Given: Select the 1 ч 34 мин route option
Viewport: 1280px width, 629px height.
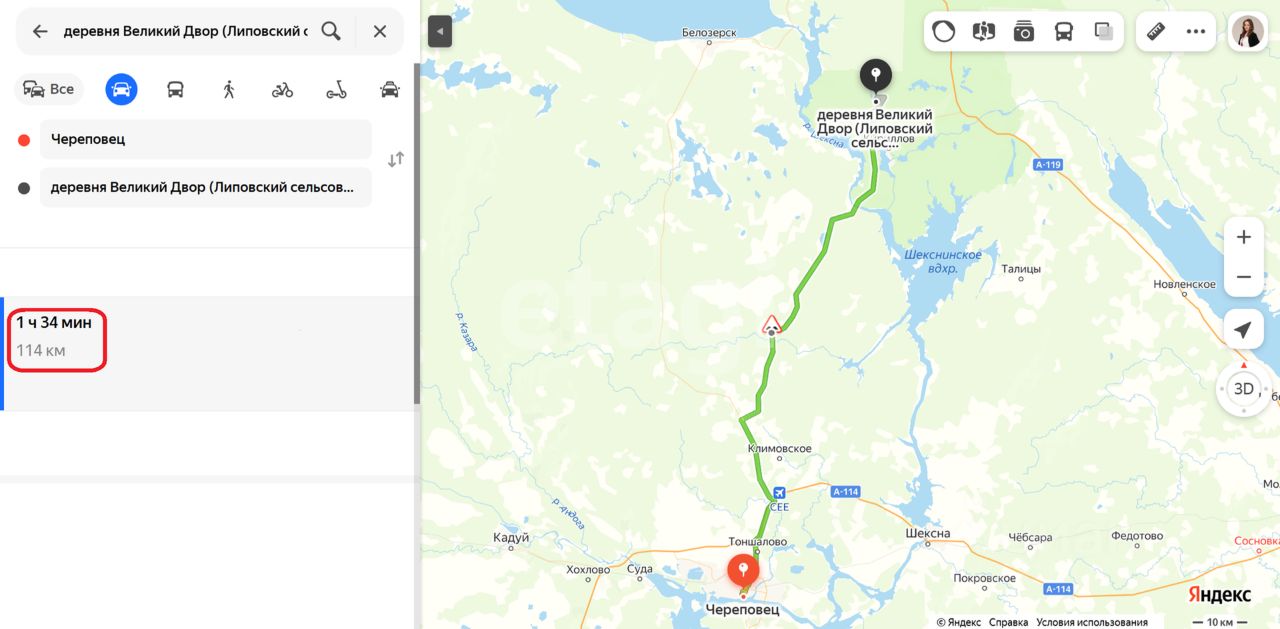Looking at the screenshot, I should 208,353.
